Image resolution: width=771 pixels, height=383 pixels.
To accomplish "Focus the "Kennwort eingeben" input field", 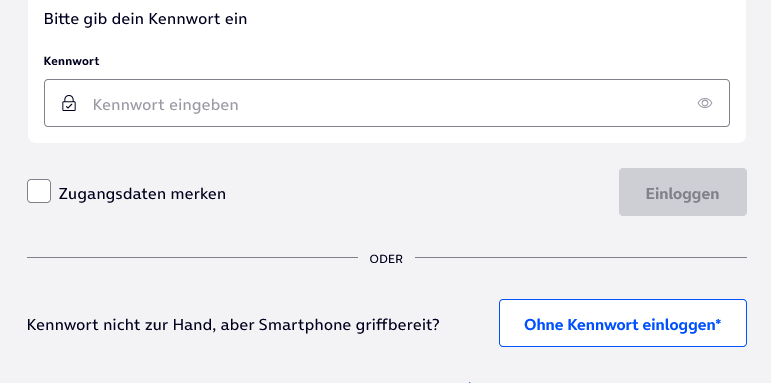I will [x=386, y=103].
